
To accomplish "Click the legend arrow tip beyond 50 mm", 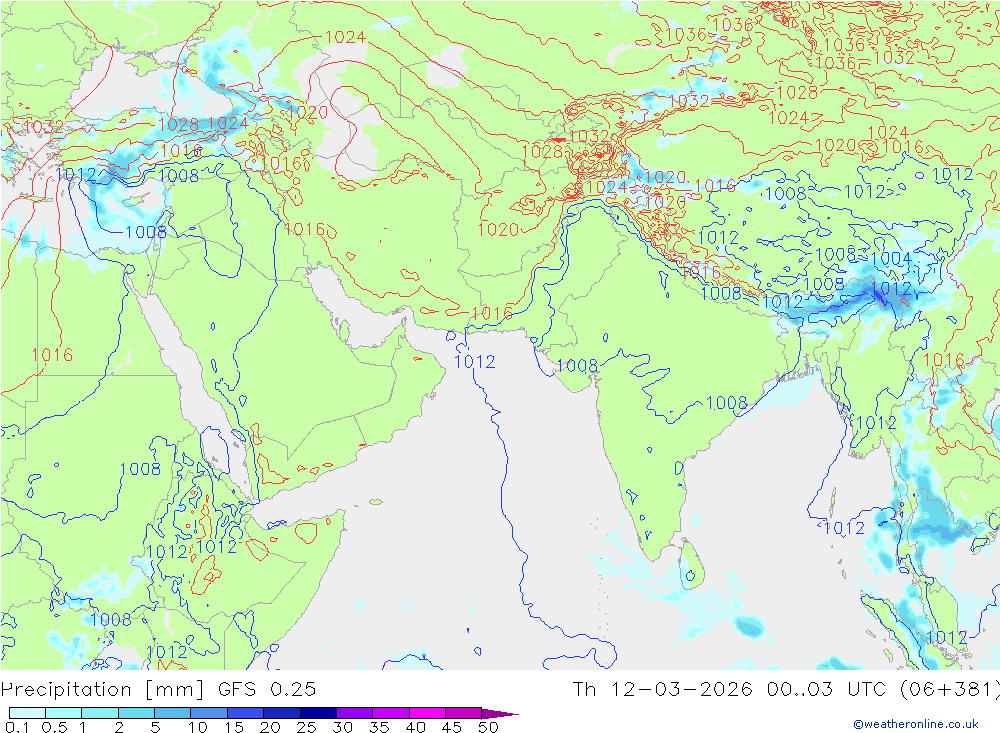I will click(501, 713).
